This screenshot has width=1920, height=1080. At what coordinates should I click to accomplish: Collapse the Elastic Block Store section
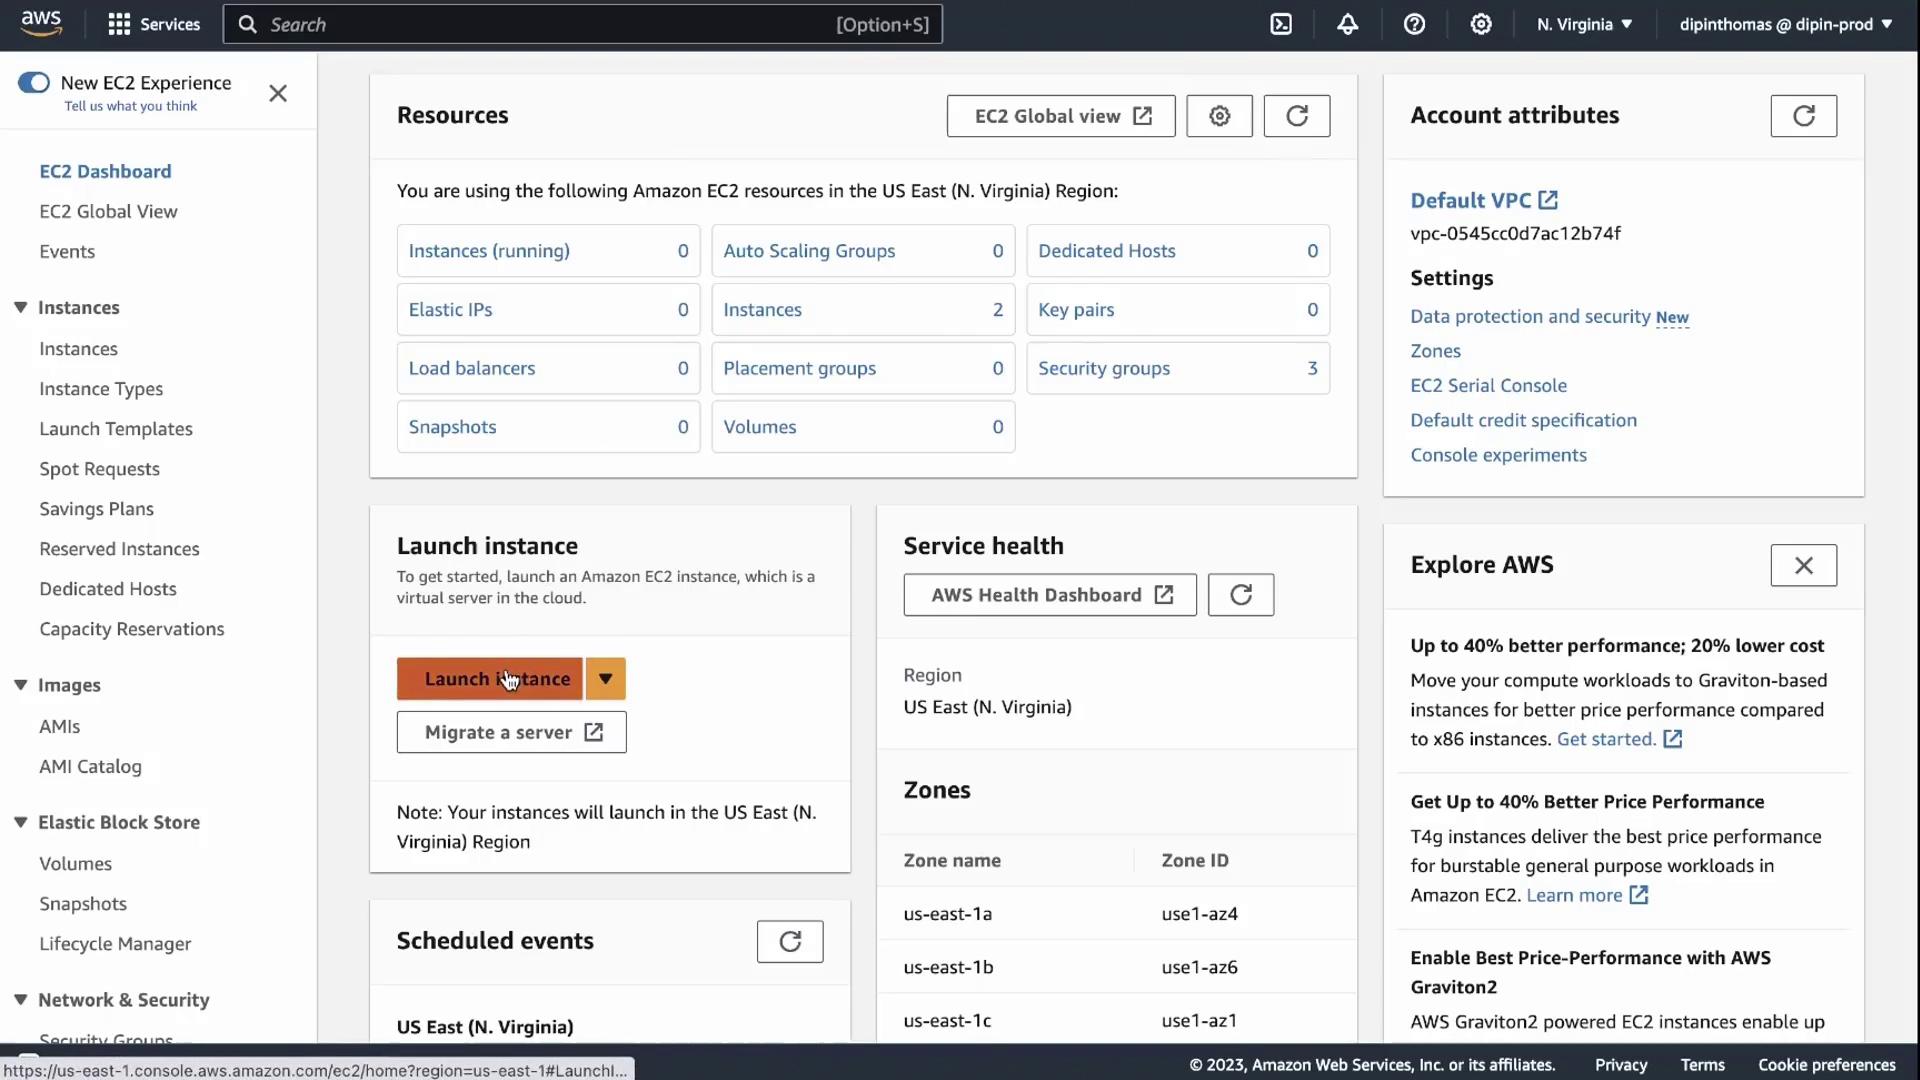21,822
